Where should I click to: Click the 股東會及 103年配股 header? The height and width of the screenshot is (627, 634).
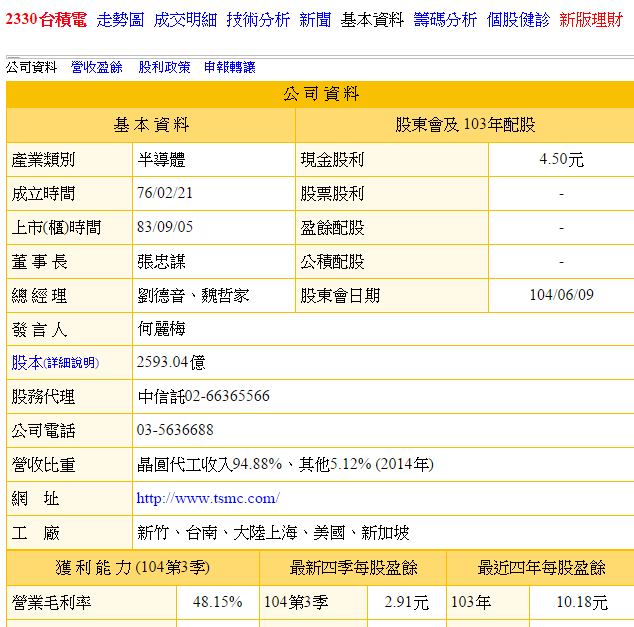coord(465,125)
